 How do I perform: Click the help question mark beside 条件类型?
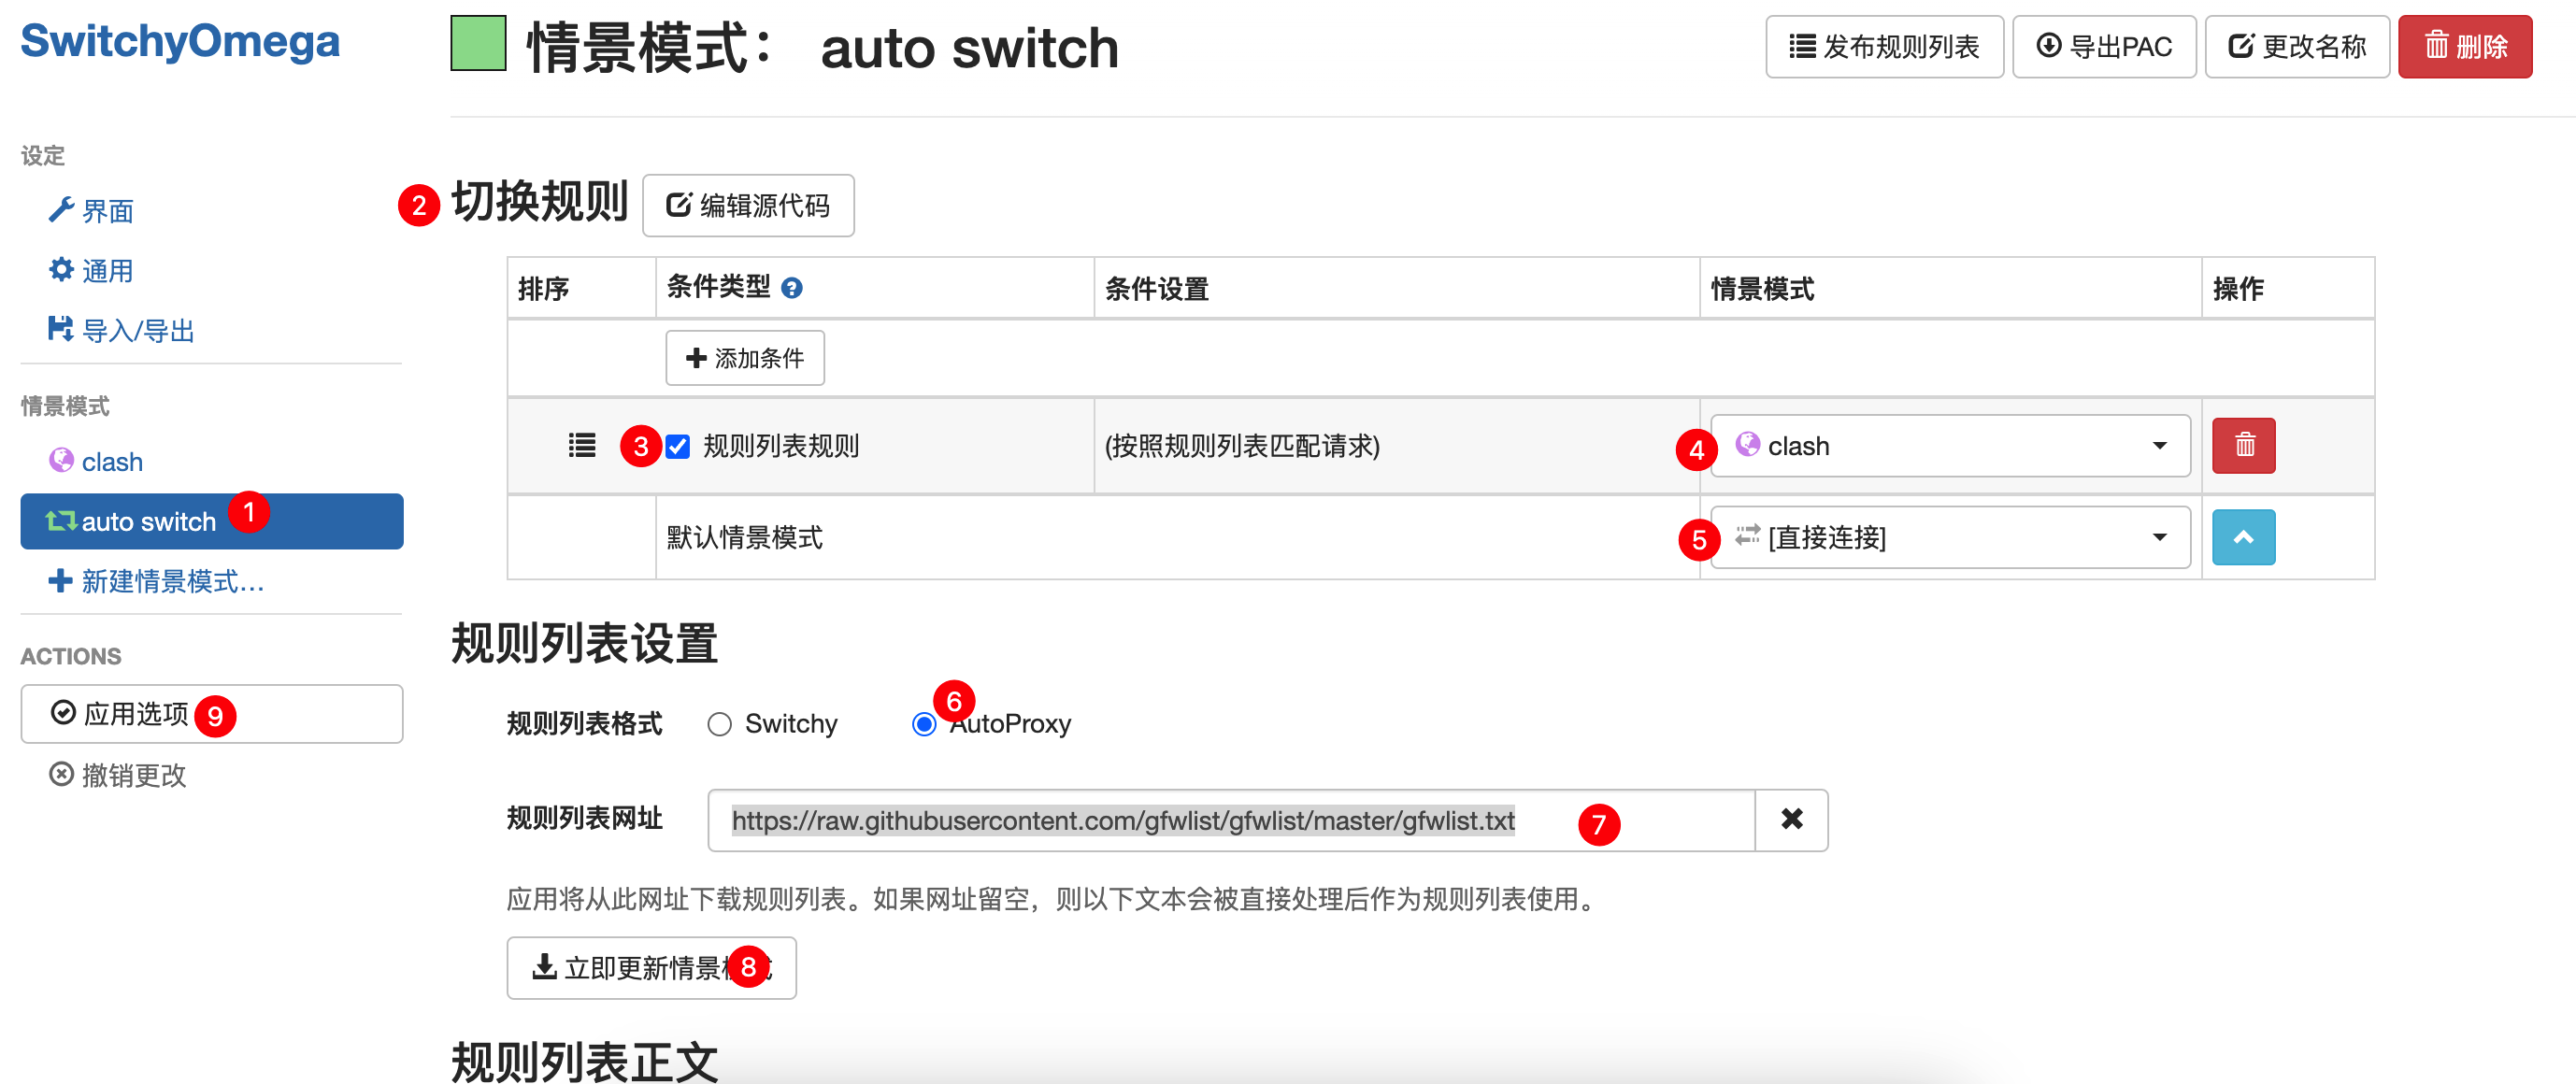click(x=792, y=288)
